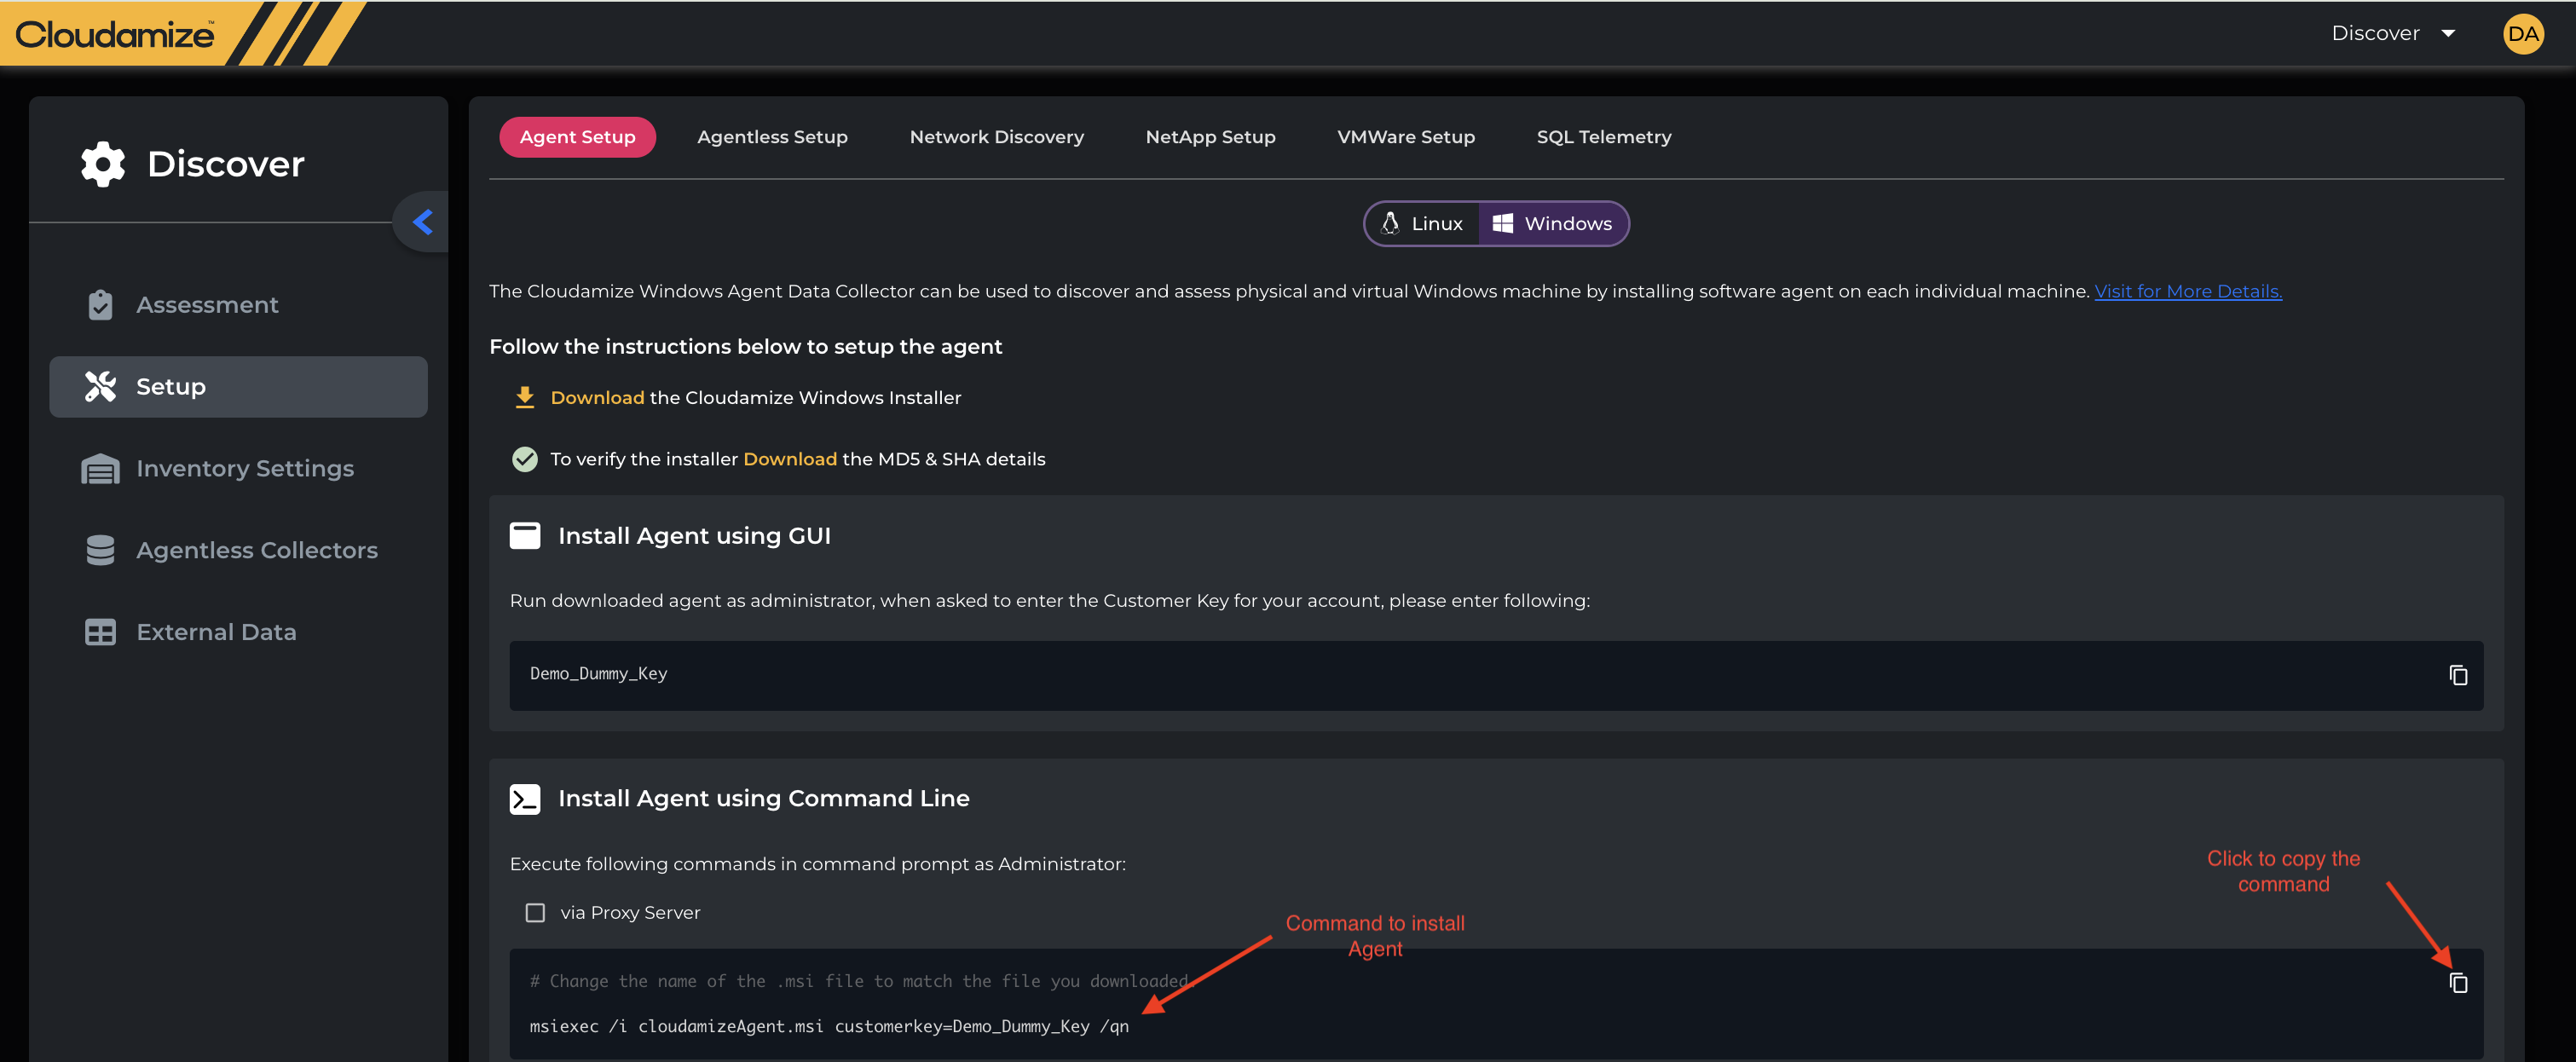Screen dimensions: 2576x1062
Task: Download the MD5 & SHA details
Action: coord(789,459)
